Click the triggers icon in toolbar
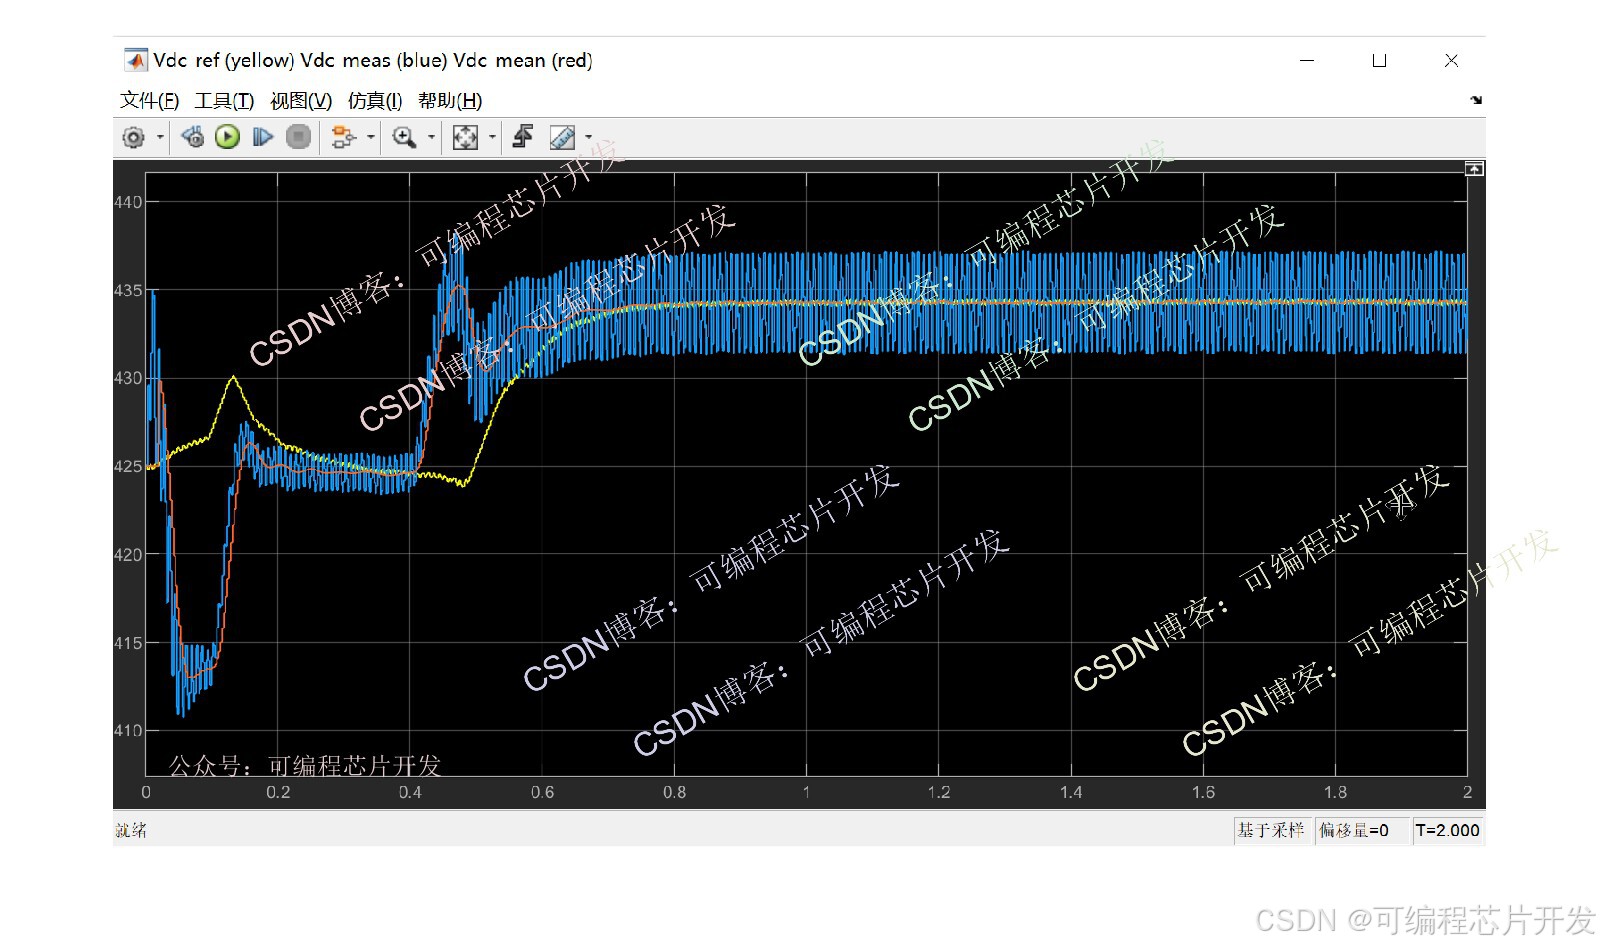This screenshot has width=1600, height=948. point(523,137)
